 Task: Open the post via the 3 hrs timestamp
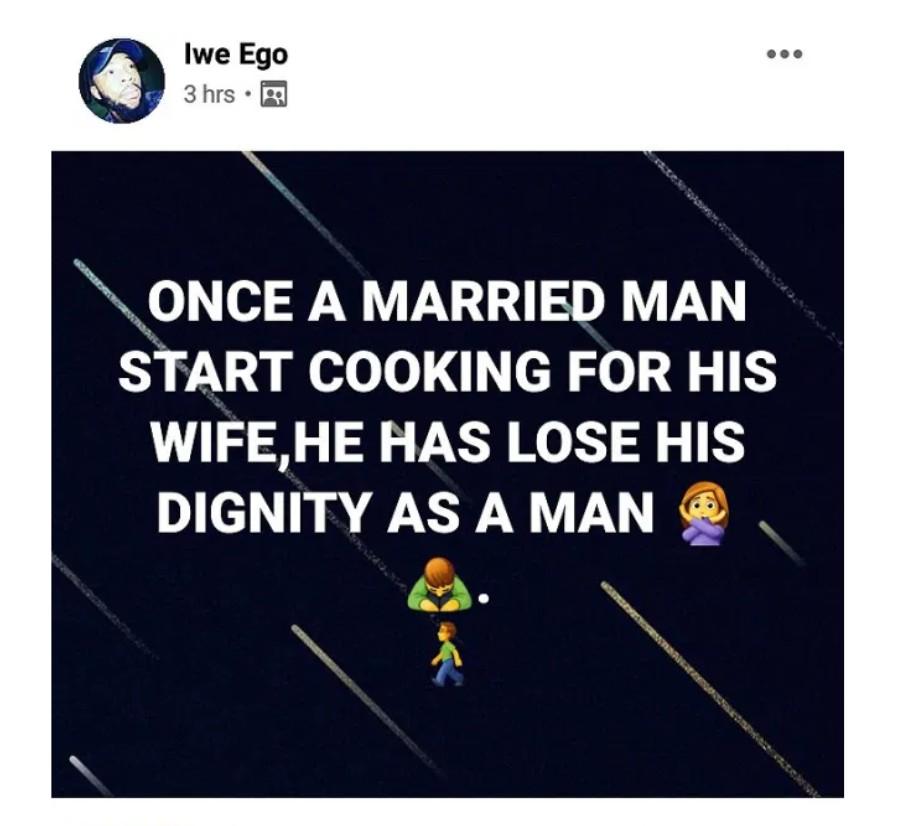210,95
